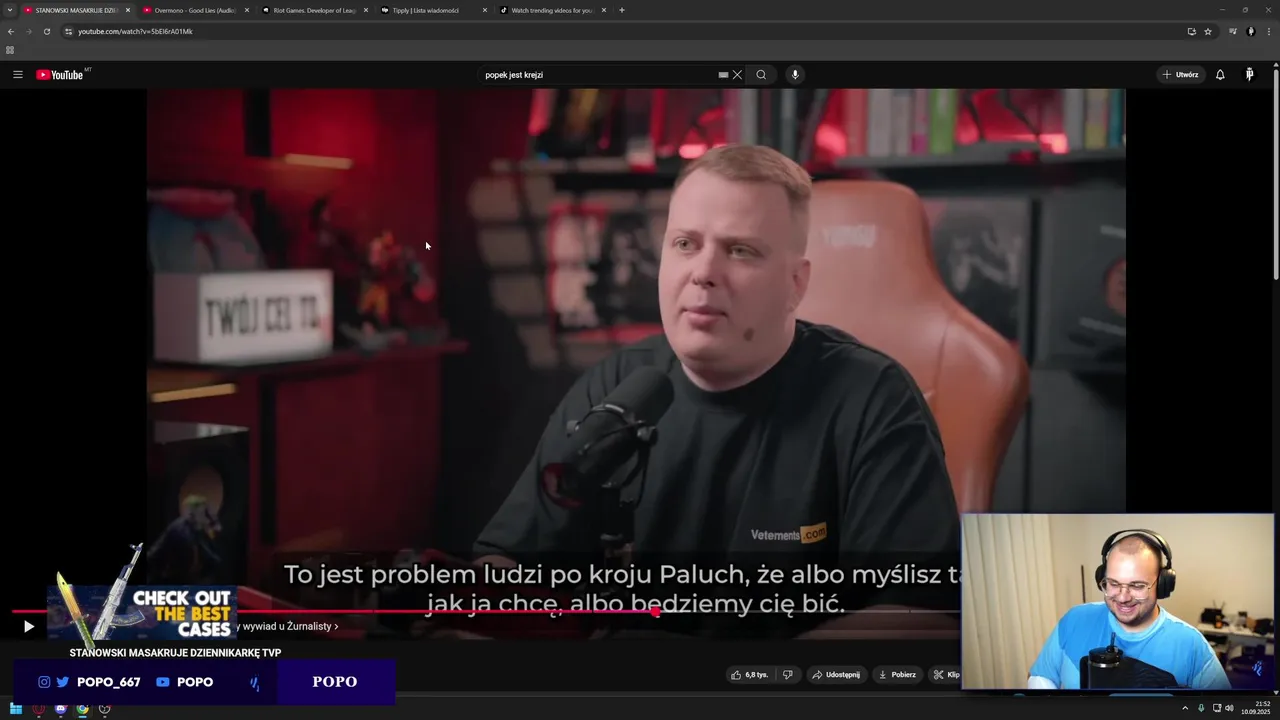This screenshot has width=1280, height=720.
Task: Go back in browser
Action: coord(11,31)
